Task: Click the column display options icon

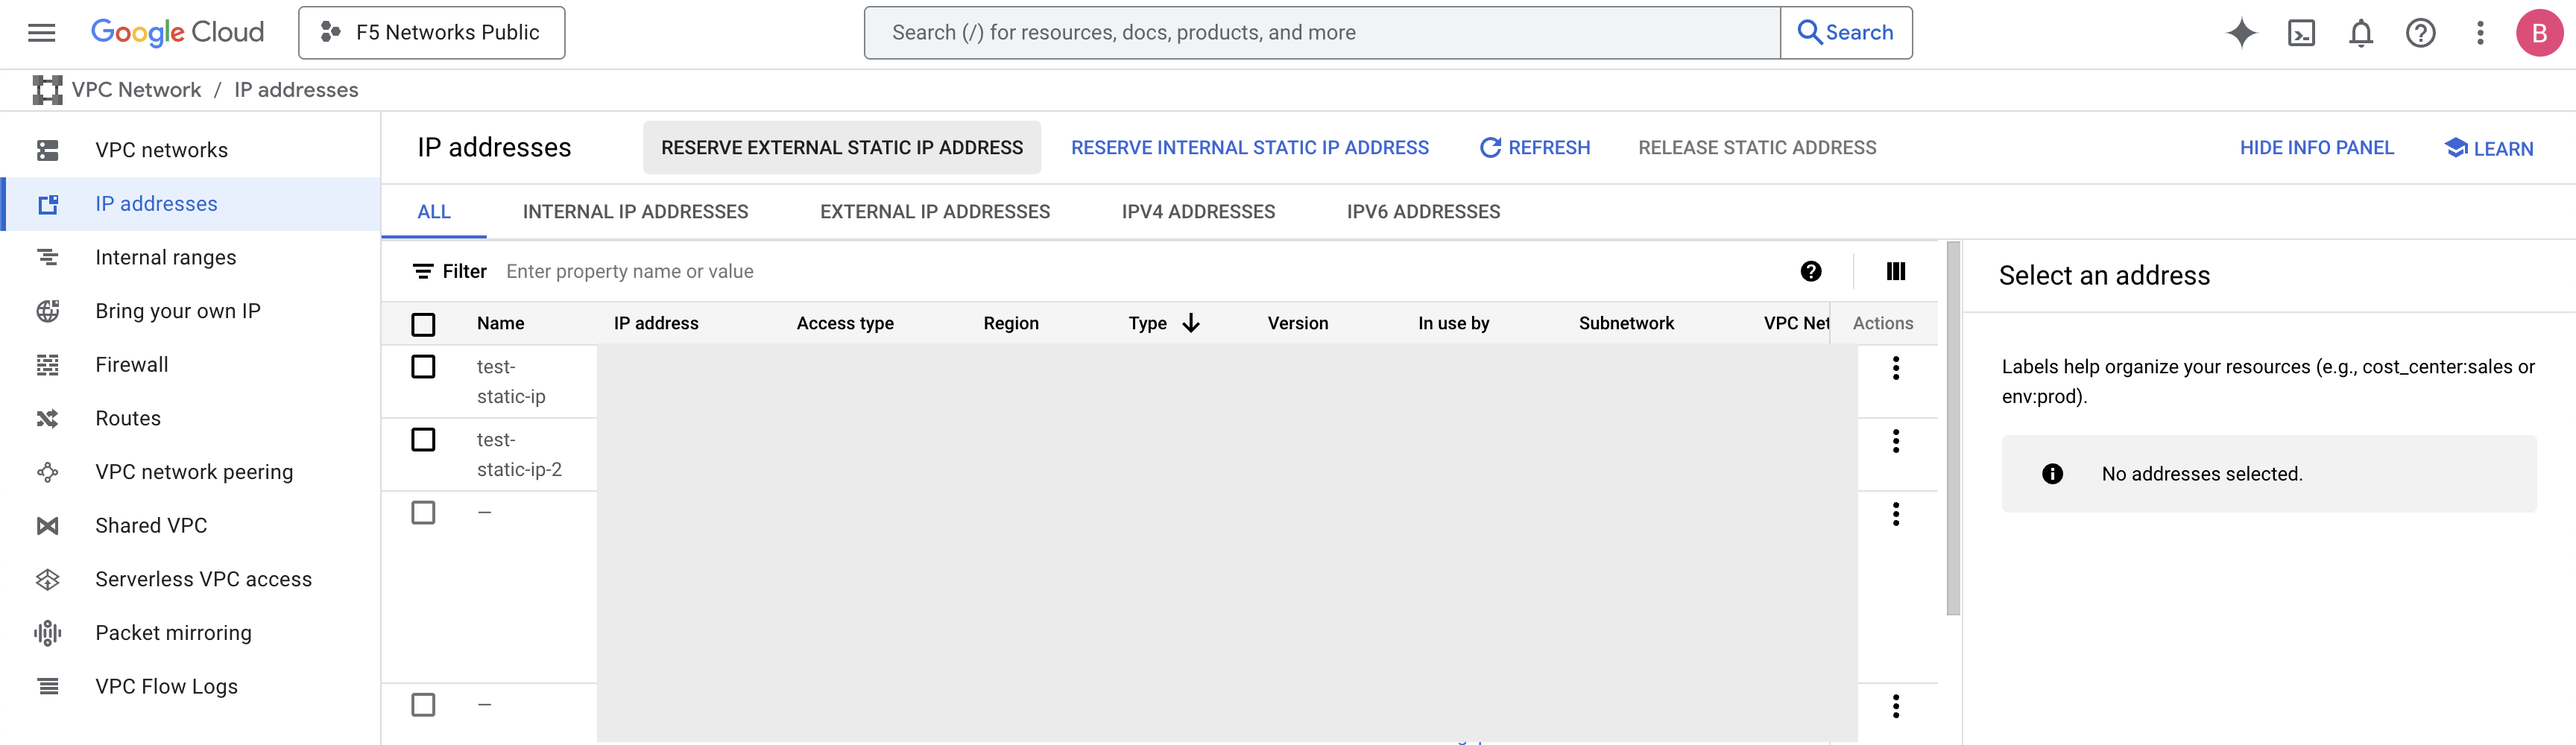Action: (1895, 271)
